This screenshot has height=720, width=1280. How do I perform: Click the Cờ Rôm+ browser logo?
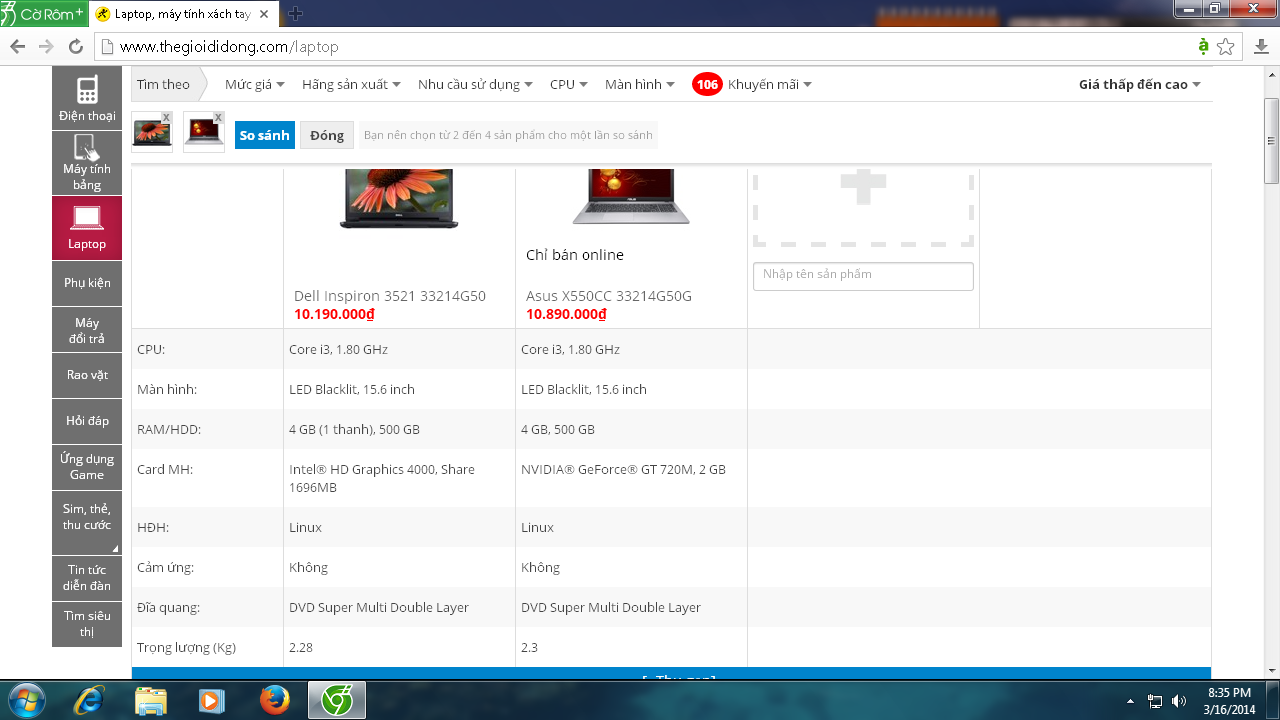[x=43, y=14]
